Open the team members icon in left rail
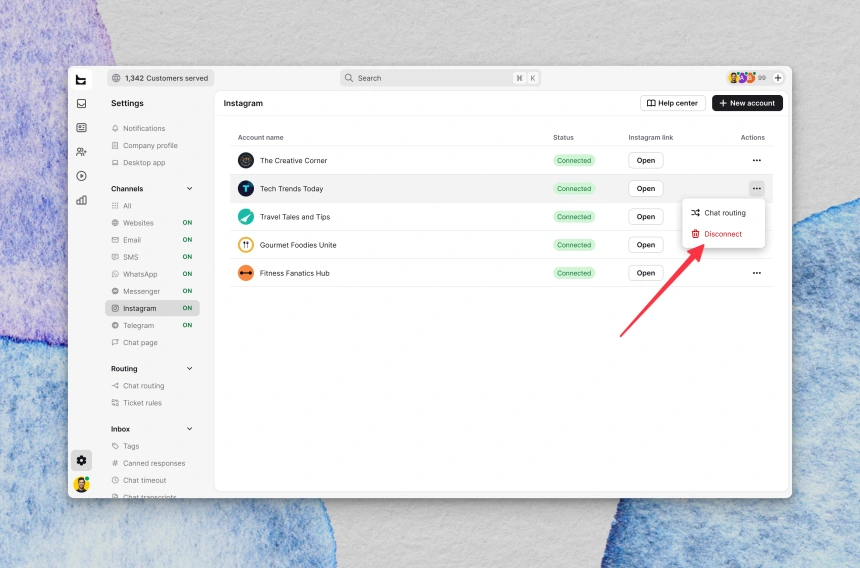The height and width of the screenshot is (568, 860). pyautogui.click(x=81, y=152)
